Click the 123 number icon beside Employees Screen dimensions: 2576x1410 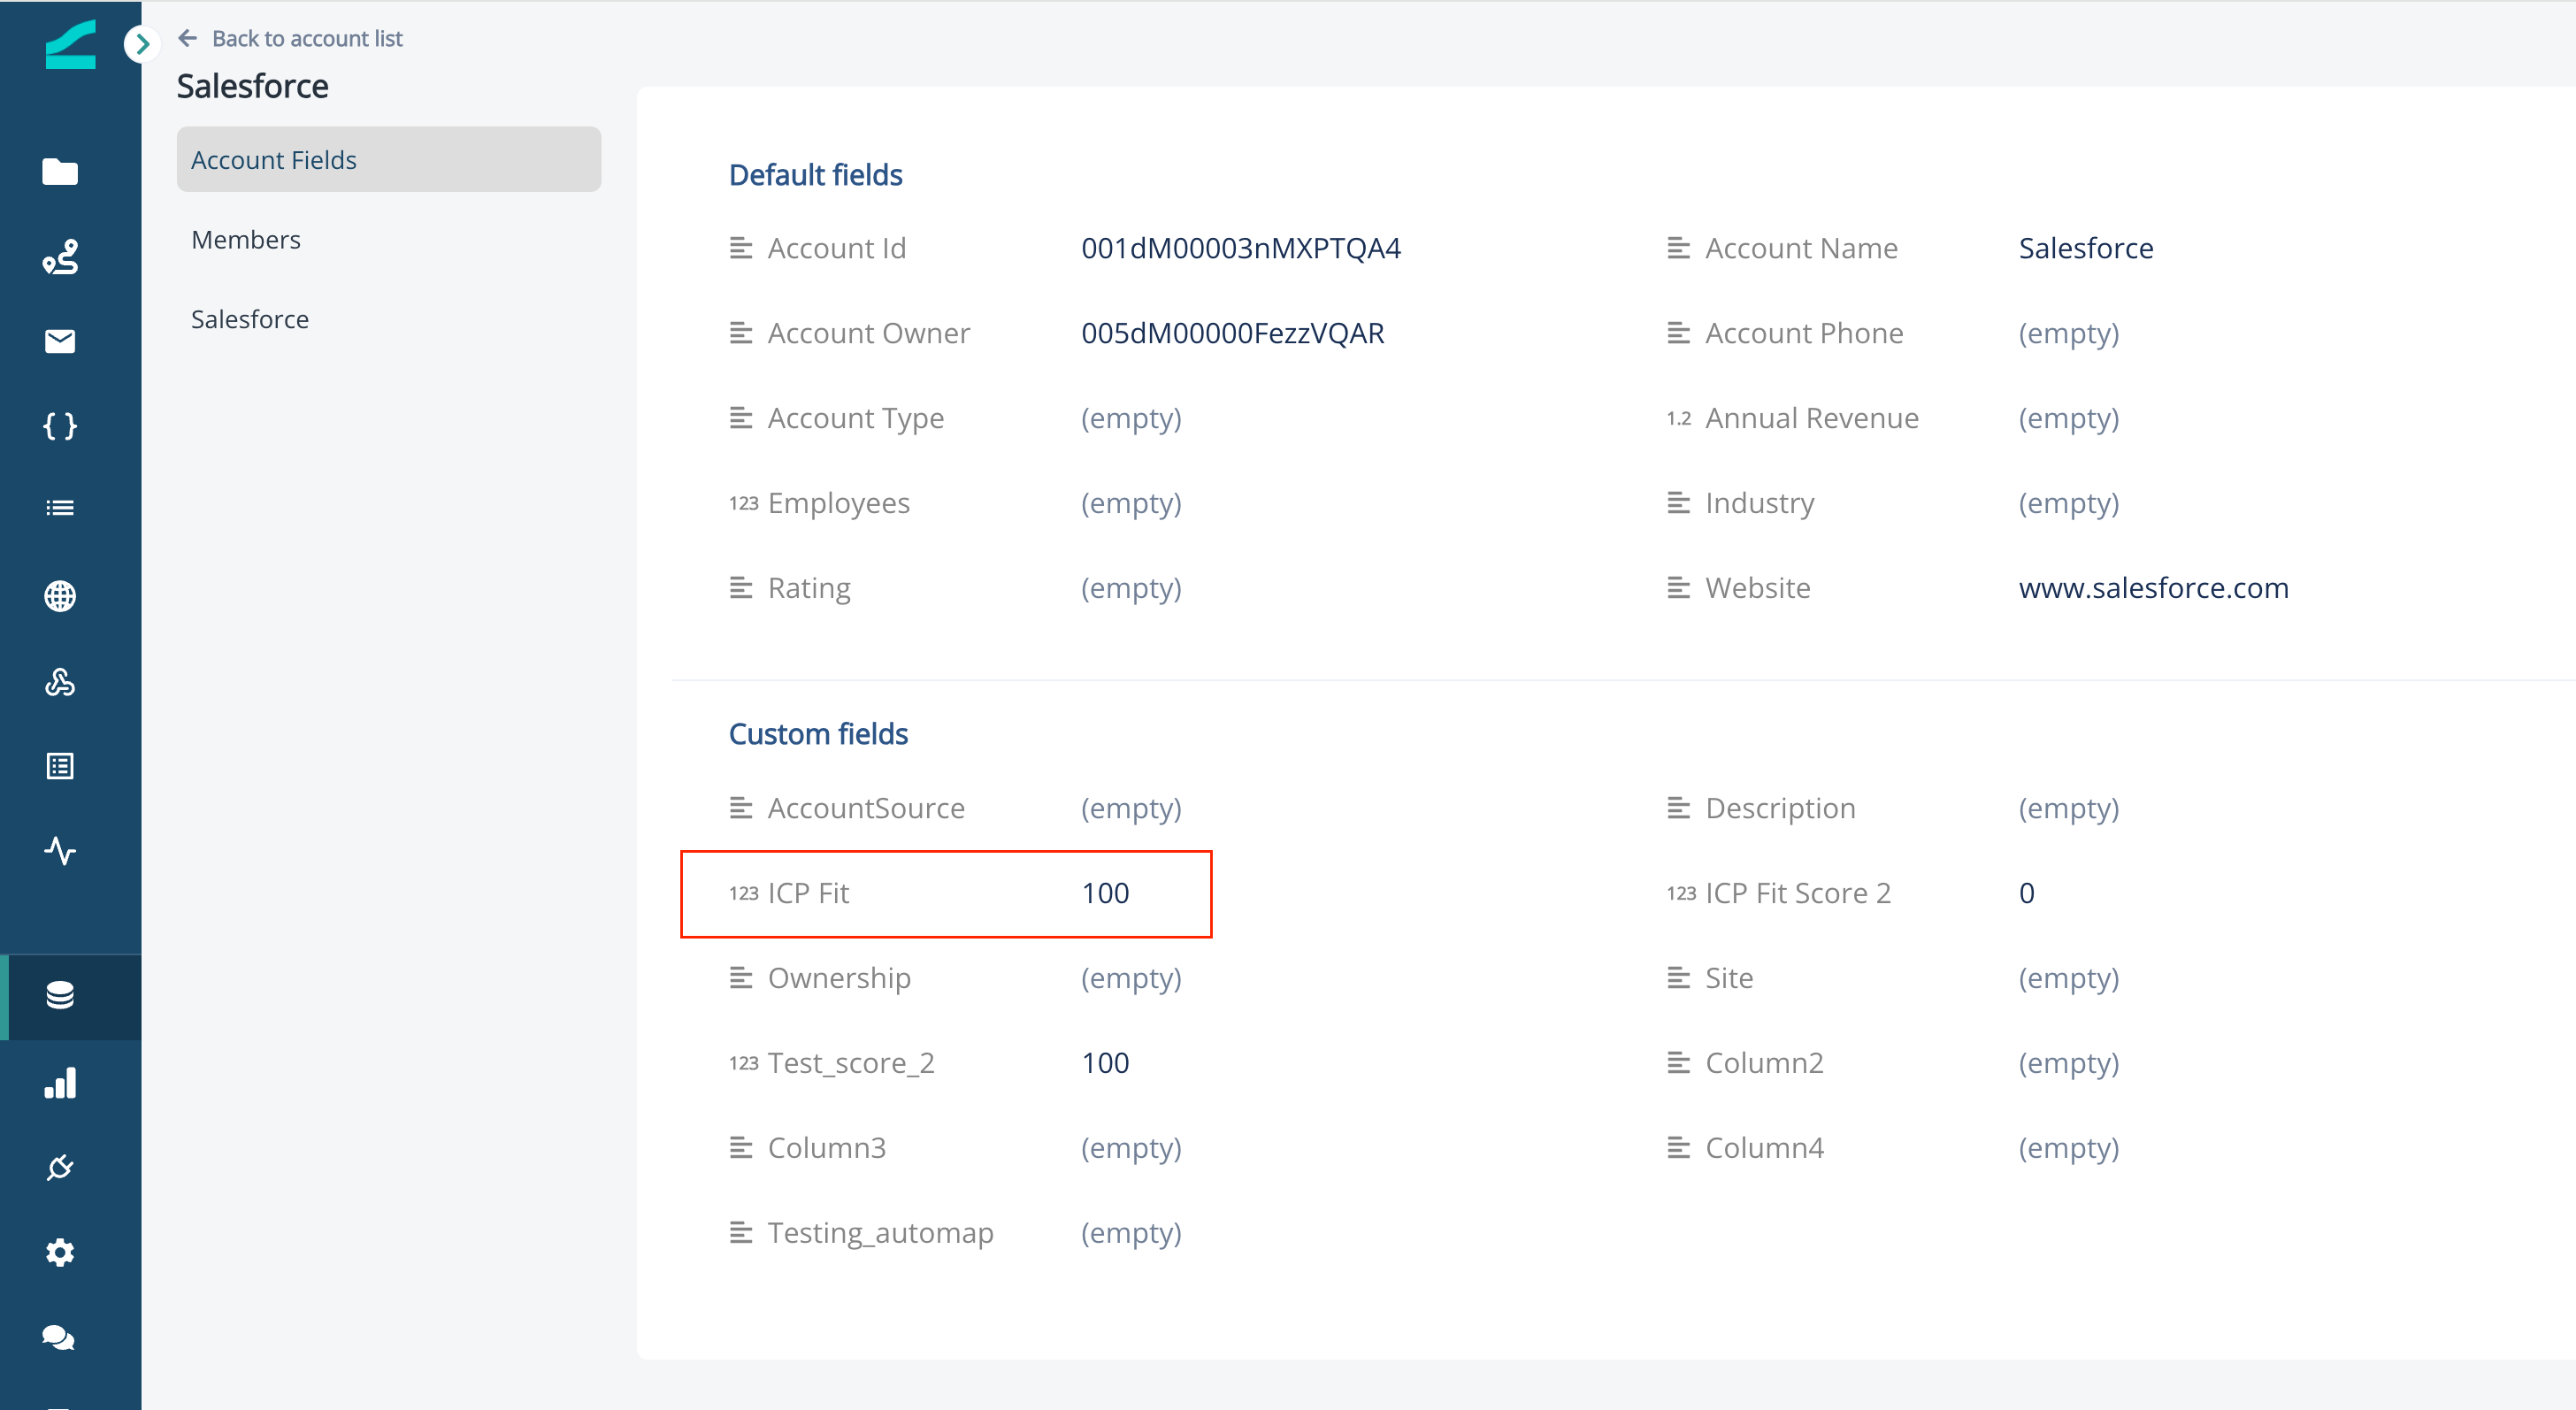pyautogui.click(x=743, y=503)
